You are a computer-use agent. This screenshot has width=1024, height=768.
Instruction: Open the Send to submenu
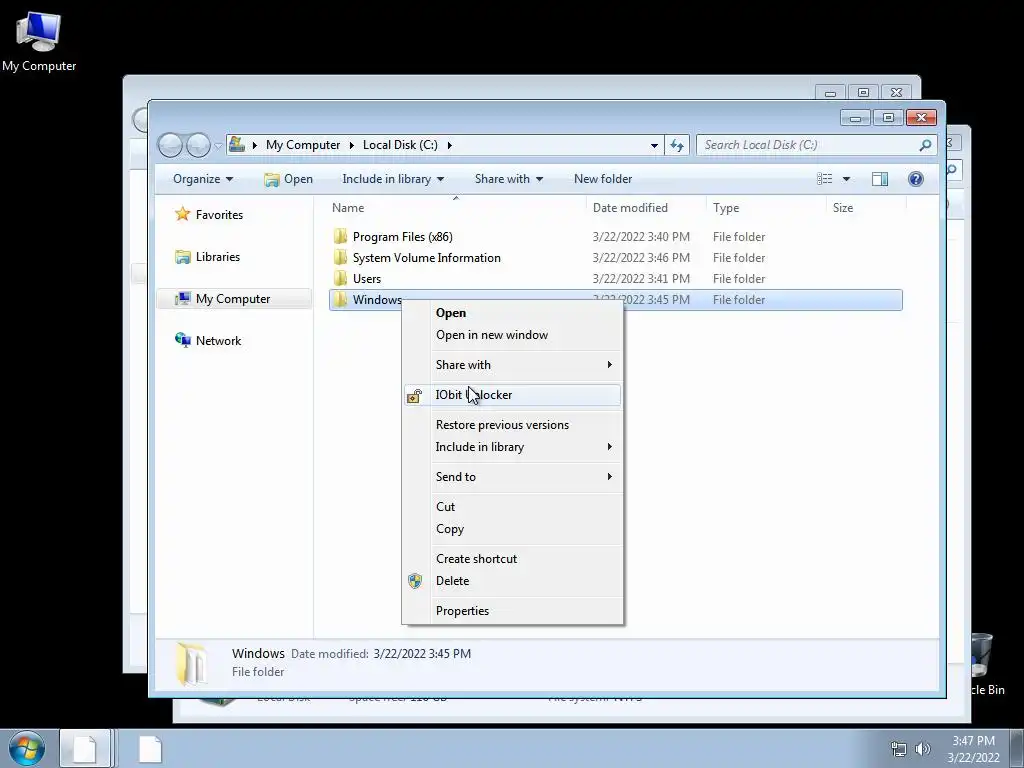click(513, 477)
